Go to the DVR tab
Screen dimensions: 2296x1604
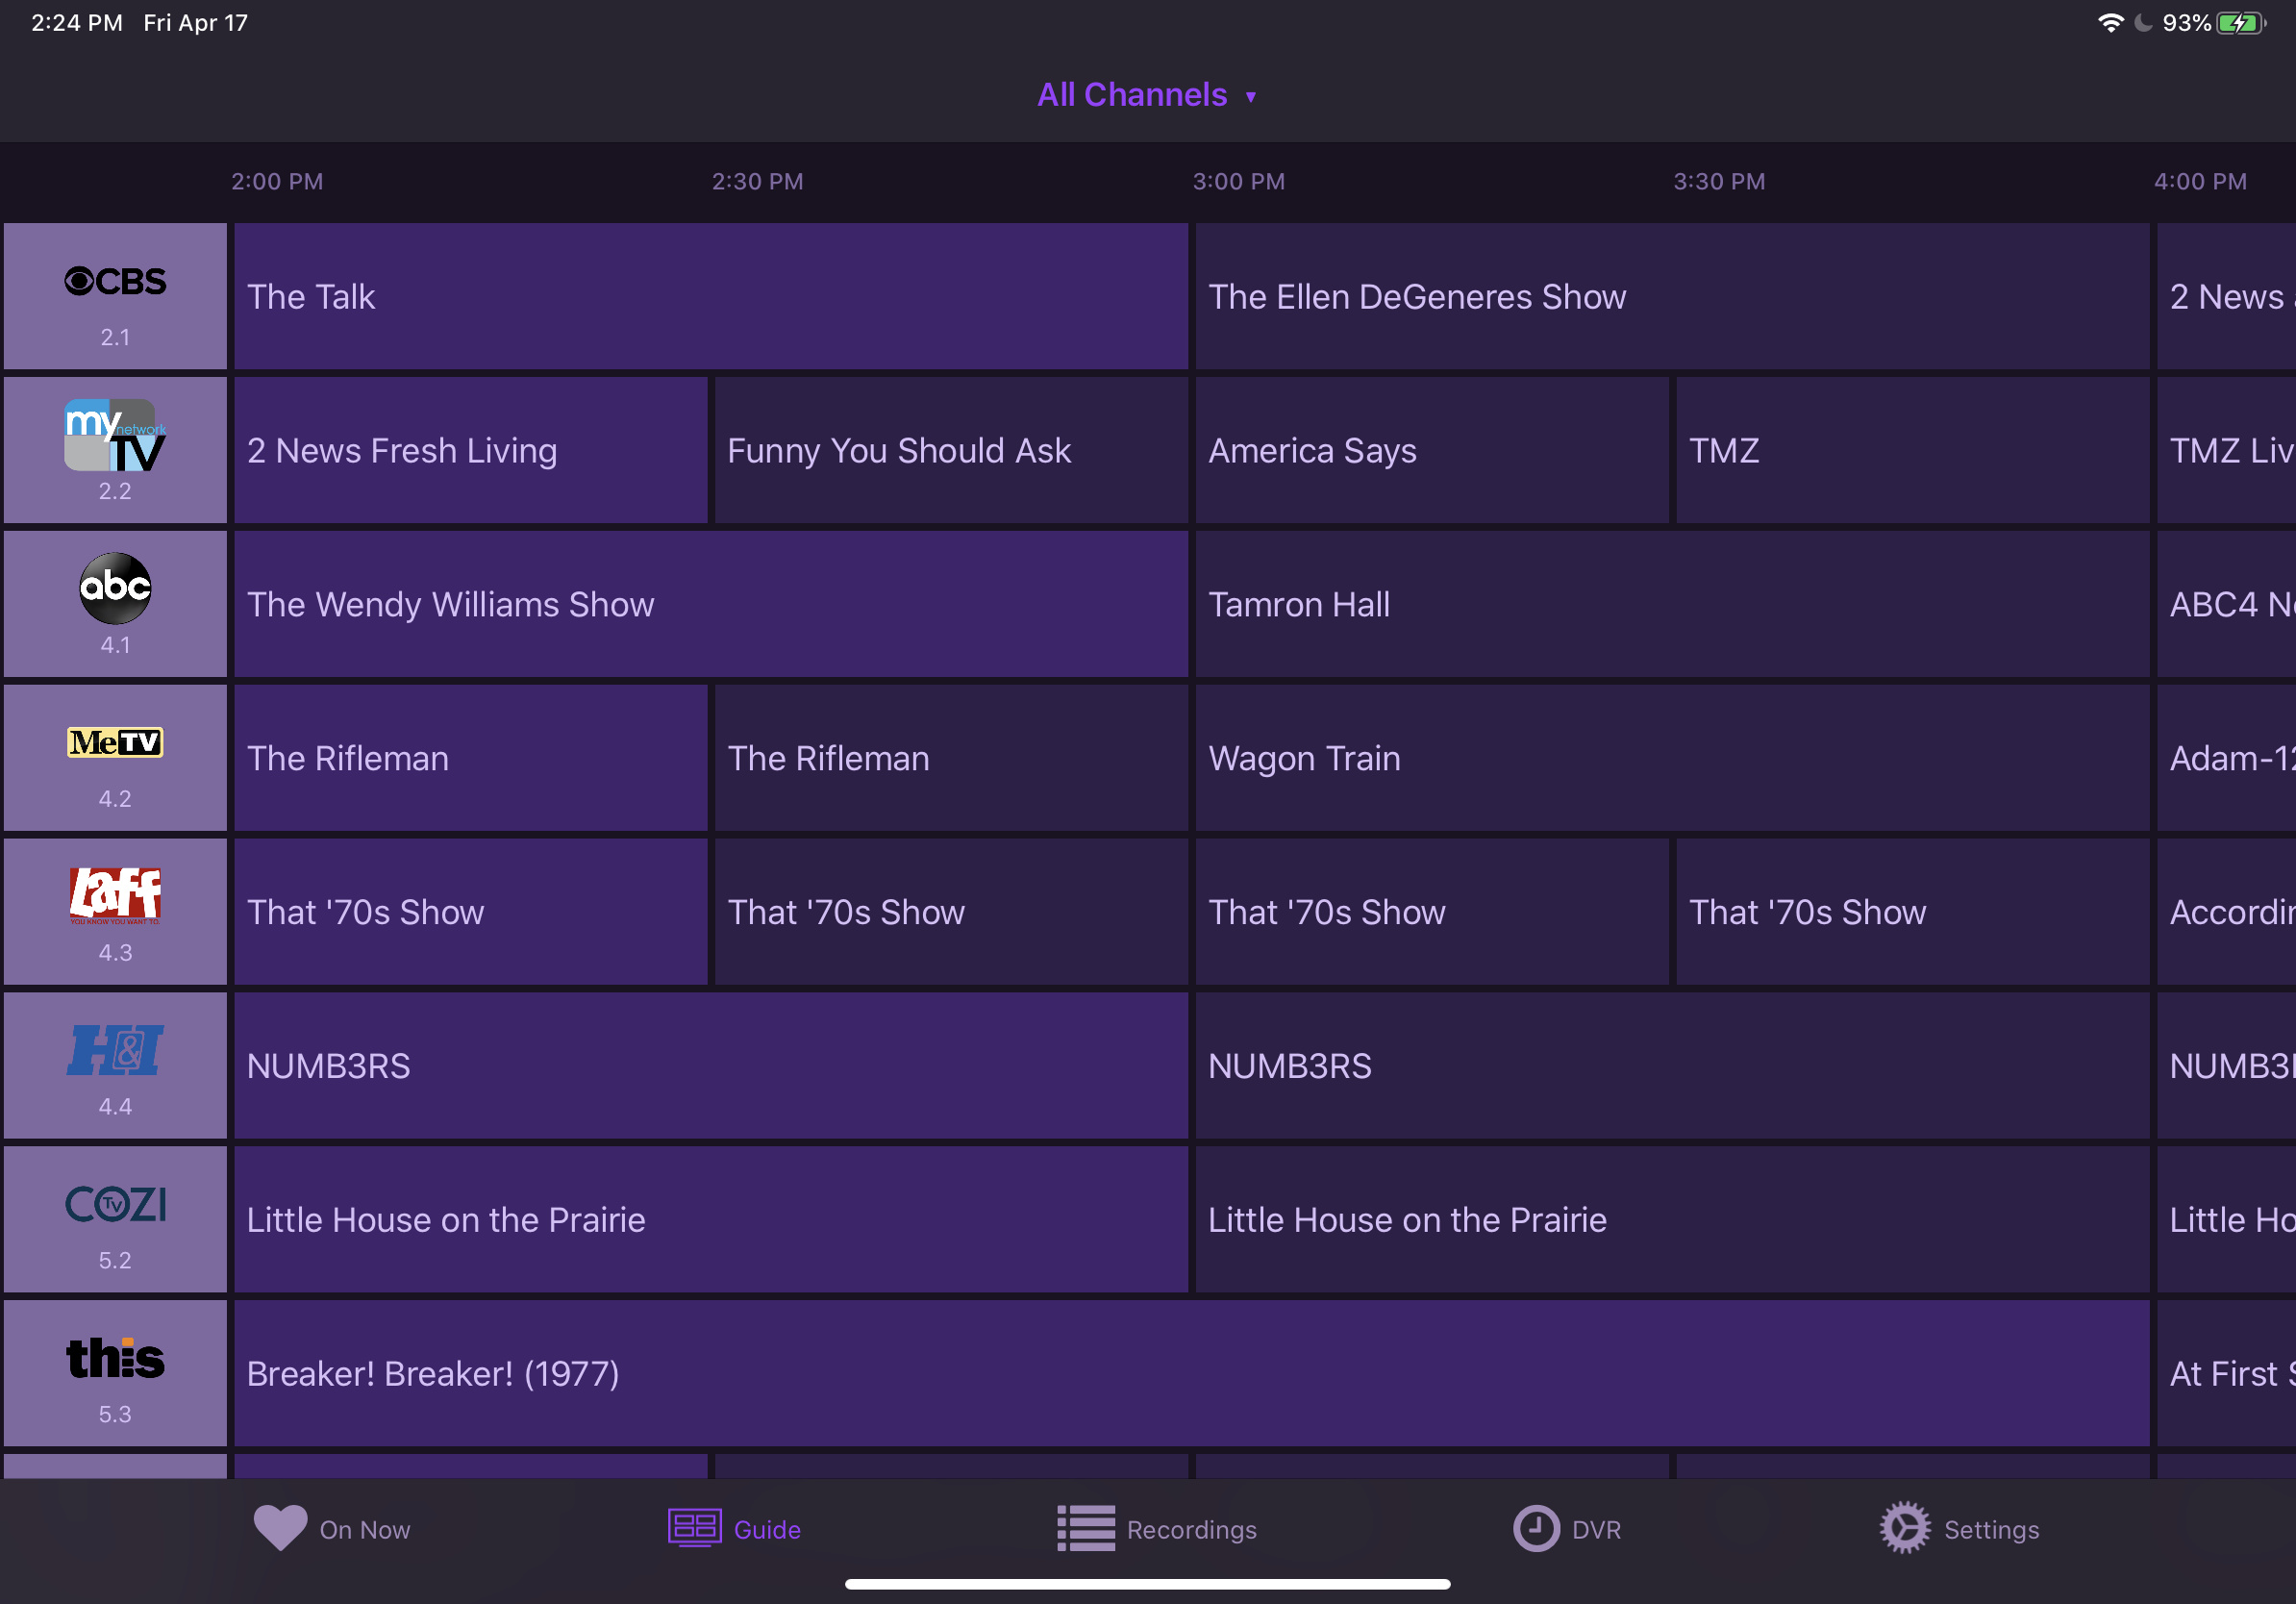(1567, 1529)
